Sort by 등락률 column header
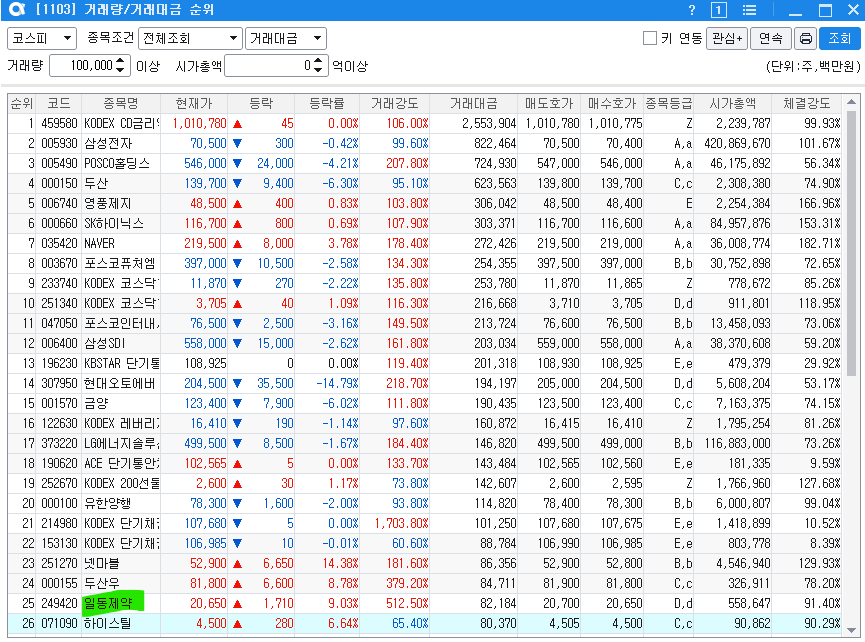Image resolution: width=865 pixels, height=642 pixels. coord(327,103)
